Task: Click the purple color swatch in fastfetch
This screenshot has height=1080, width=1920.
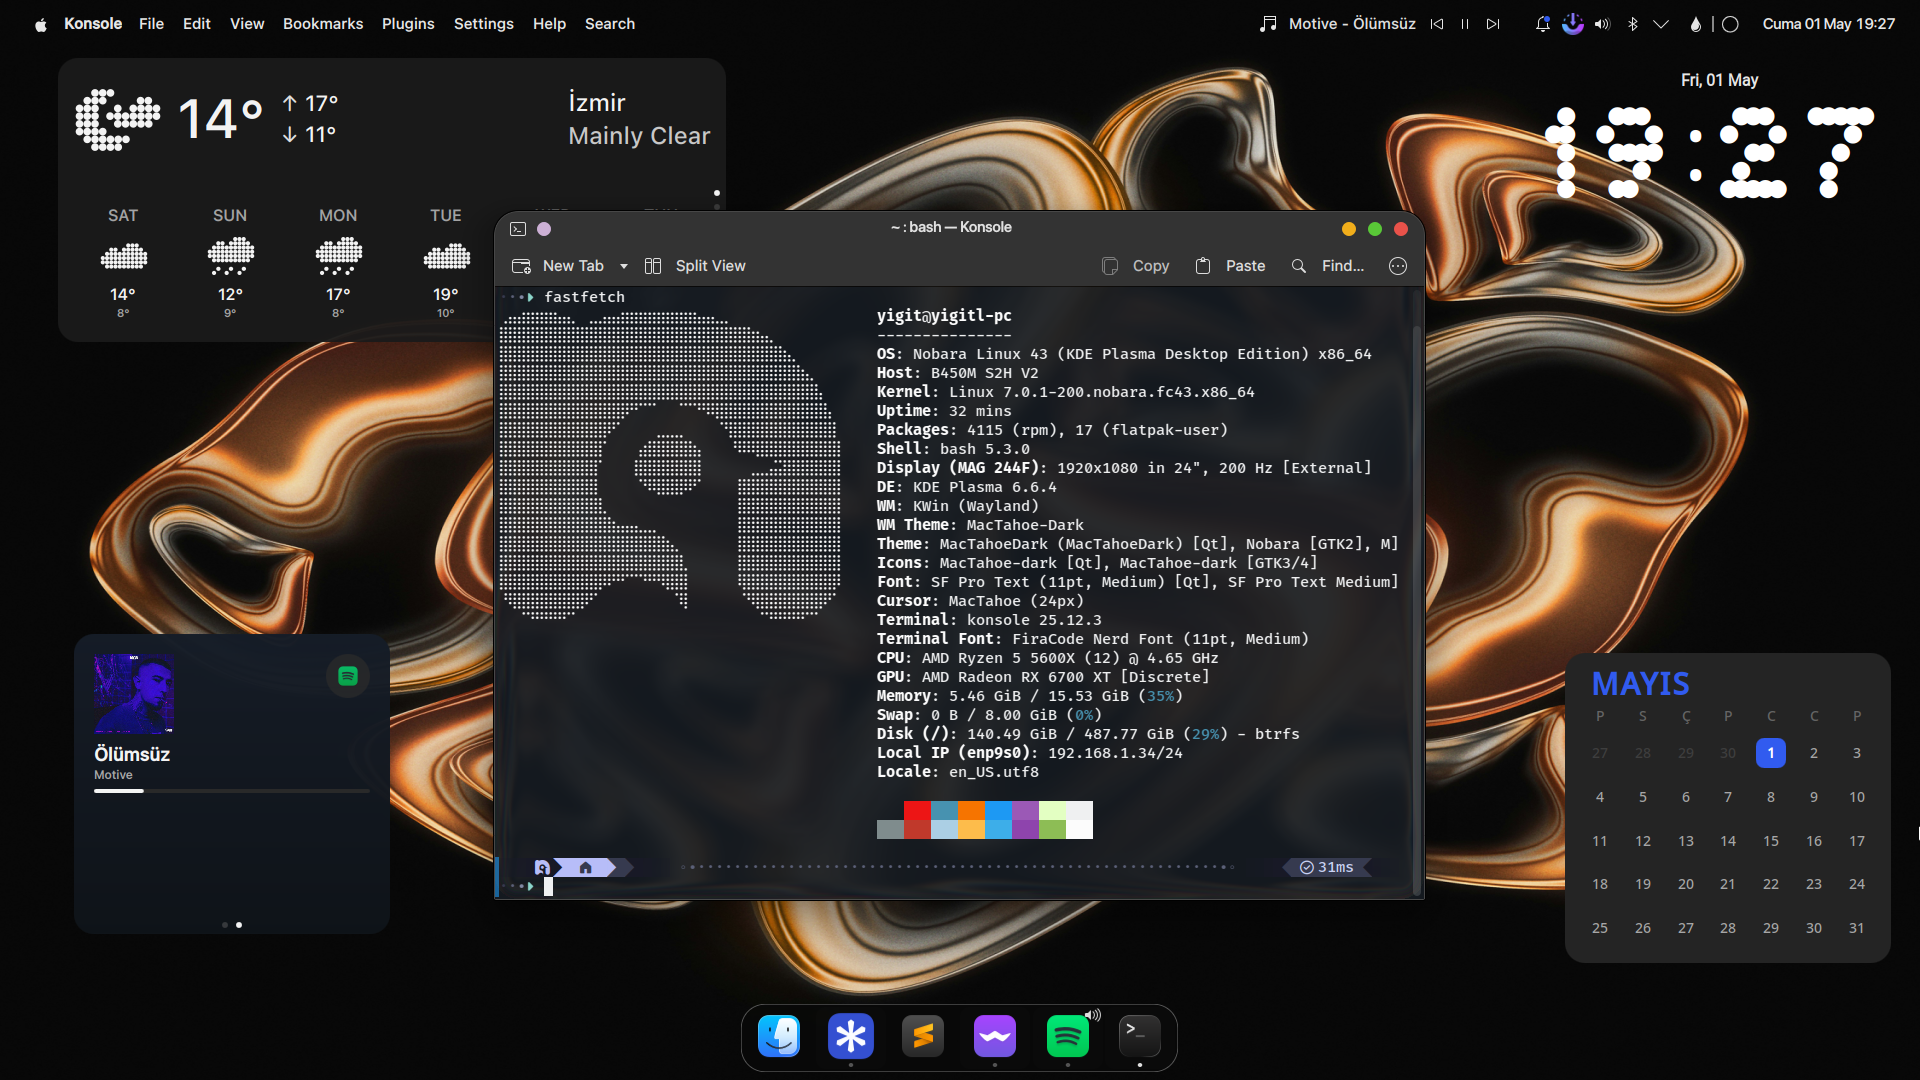Action: tap(1025, 810)
